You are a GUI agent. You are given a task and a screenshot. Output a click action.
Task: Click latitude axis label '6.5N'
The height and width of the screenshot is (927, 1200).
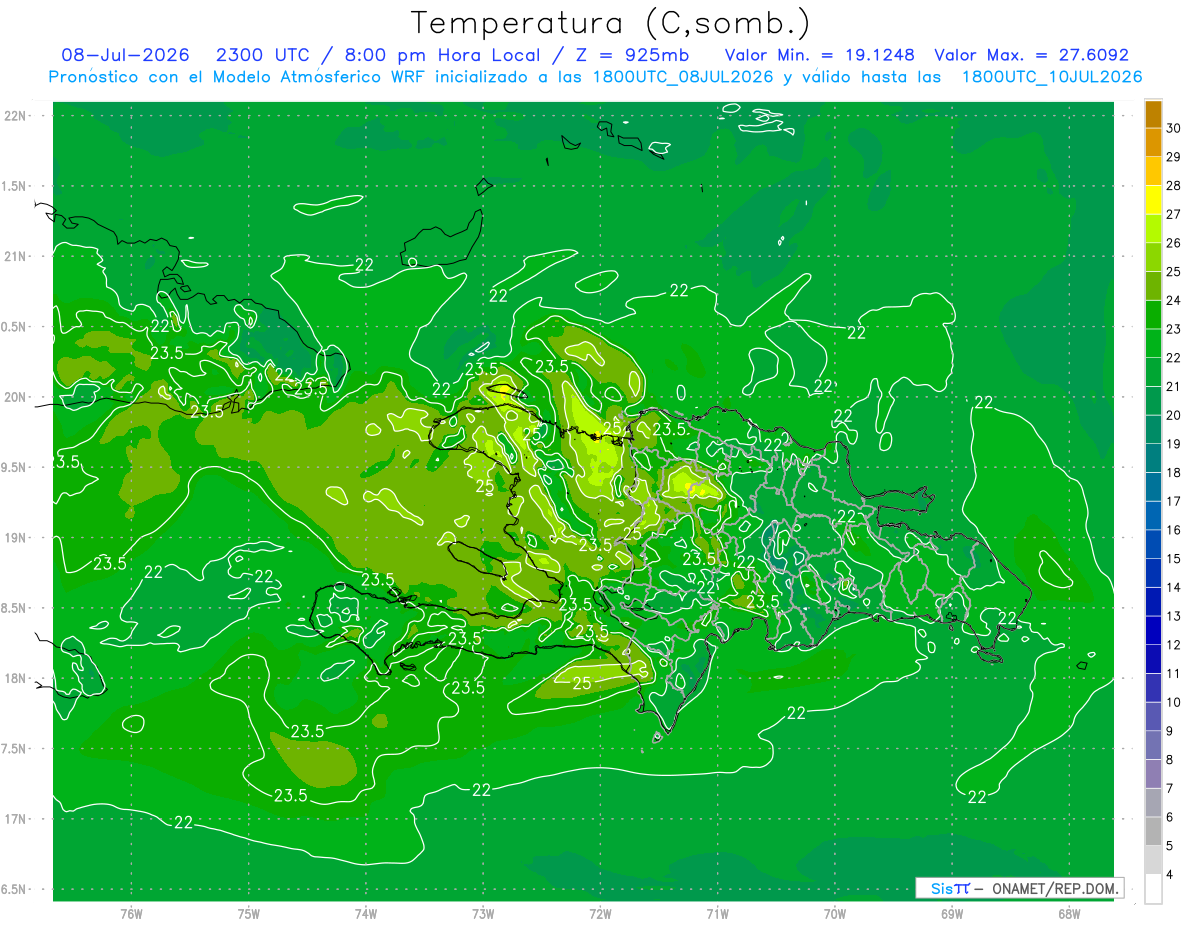pos(15,889)
